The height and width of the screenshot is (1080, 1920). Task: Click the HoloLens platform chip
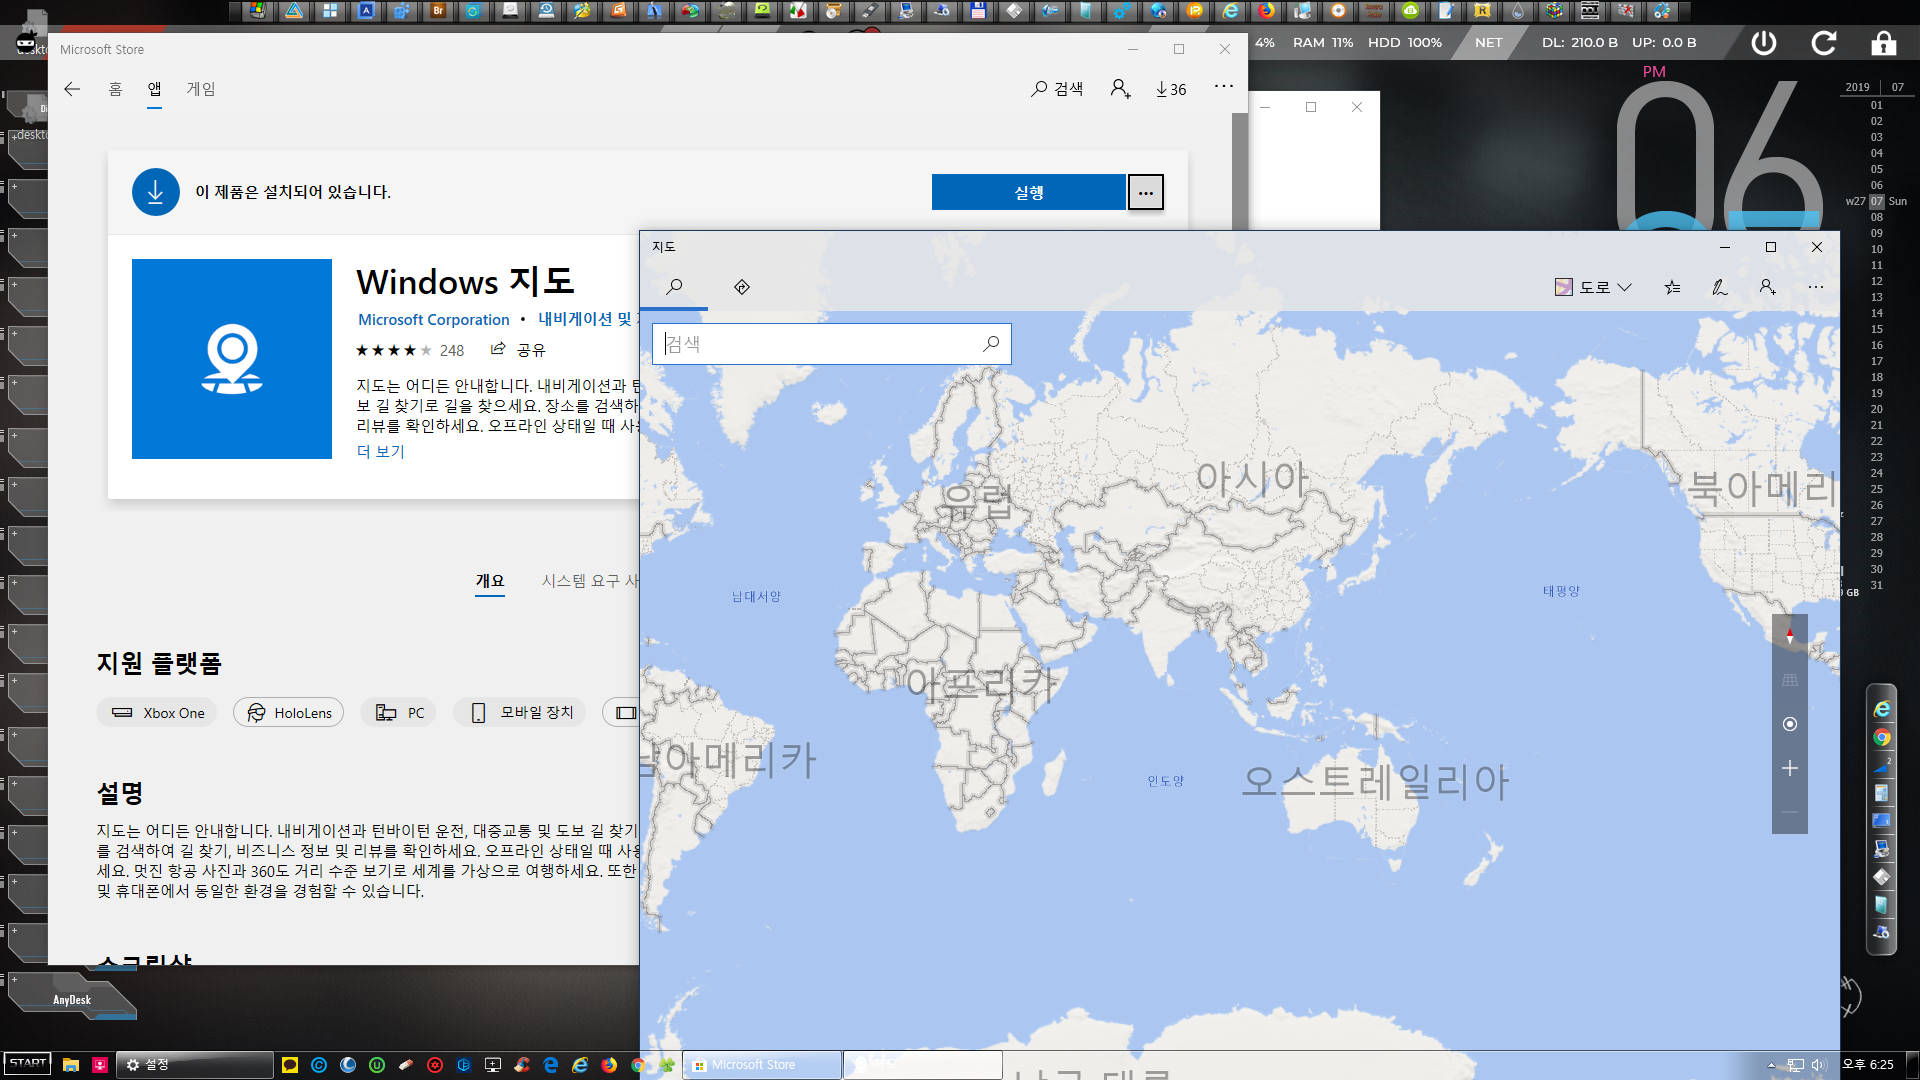coord(289,713)
